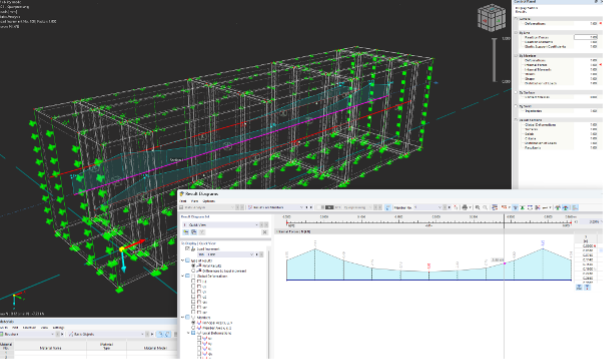Click the rightmost highlighted icon in Result Diagrams toolbar

coord(575,208)
